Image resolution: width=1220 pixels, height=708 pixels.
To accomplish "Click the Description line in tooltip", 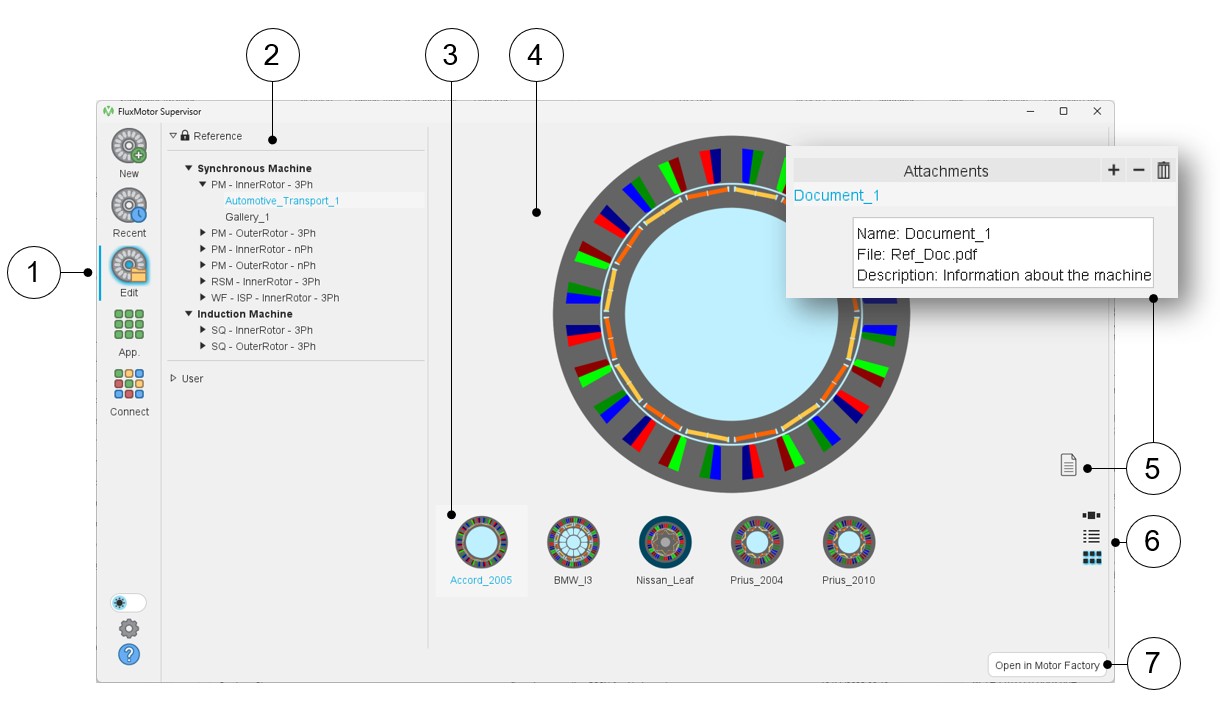I will [x=1004, y=275].
